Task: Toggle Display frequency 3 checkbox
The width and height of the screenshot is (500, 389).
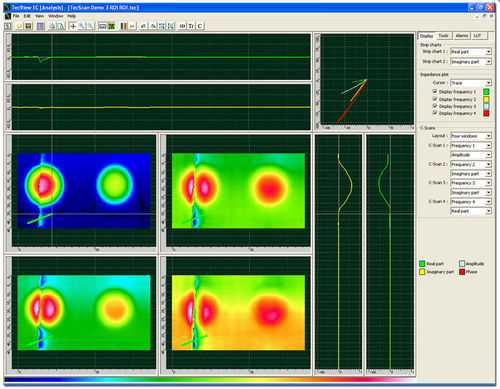Action: (x=435, y=106)
